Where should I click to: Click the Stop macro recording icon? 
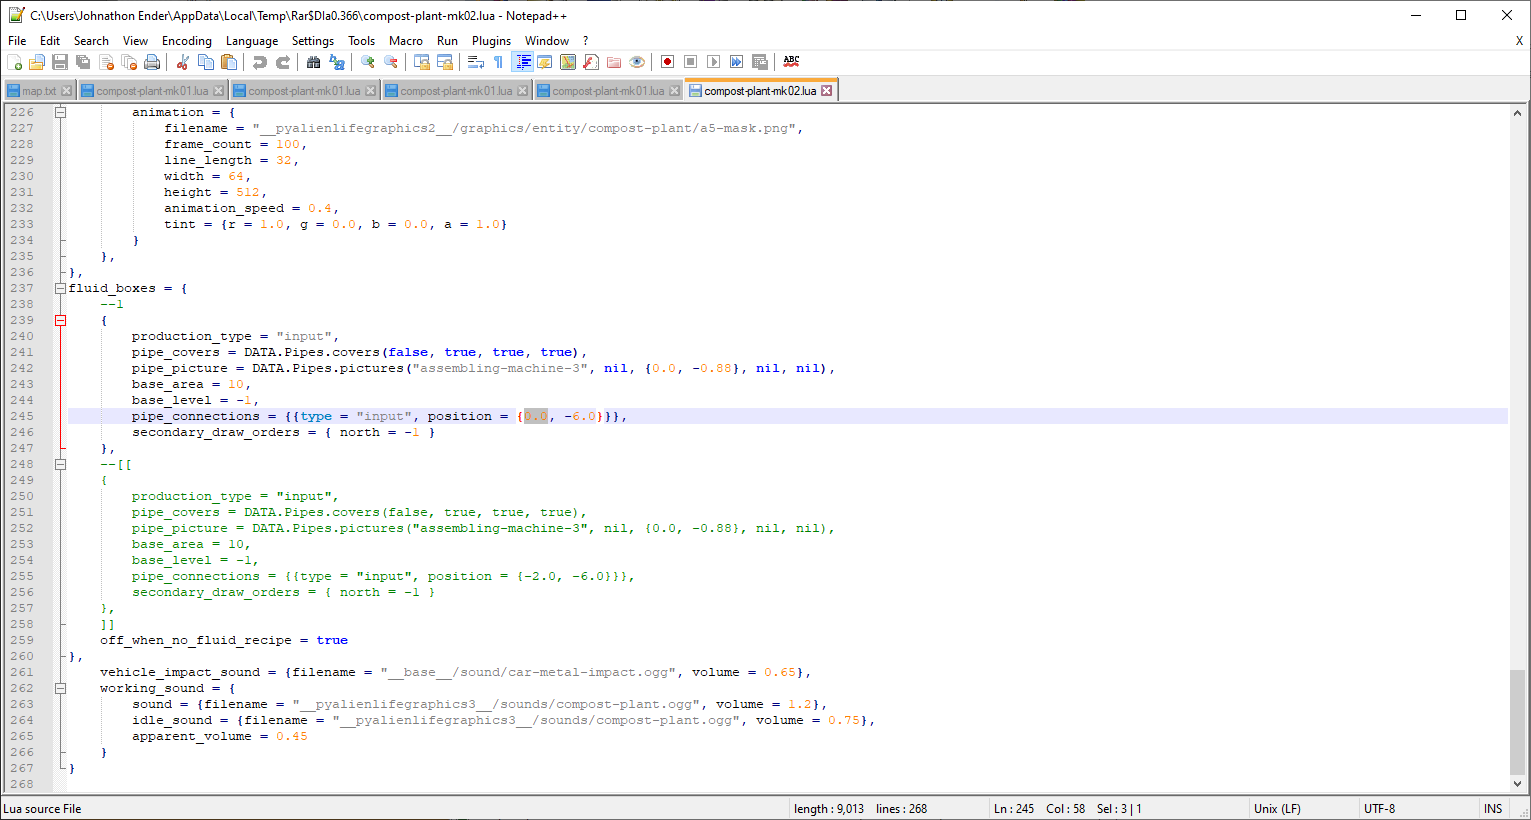pos(691,62)
